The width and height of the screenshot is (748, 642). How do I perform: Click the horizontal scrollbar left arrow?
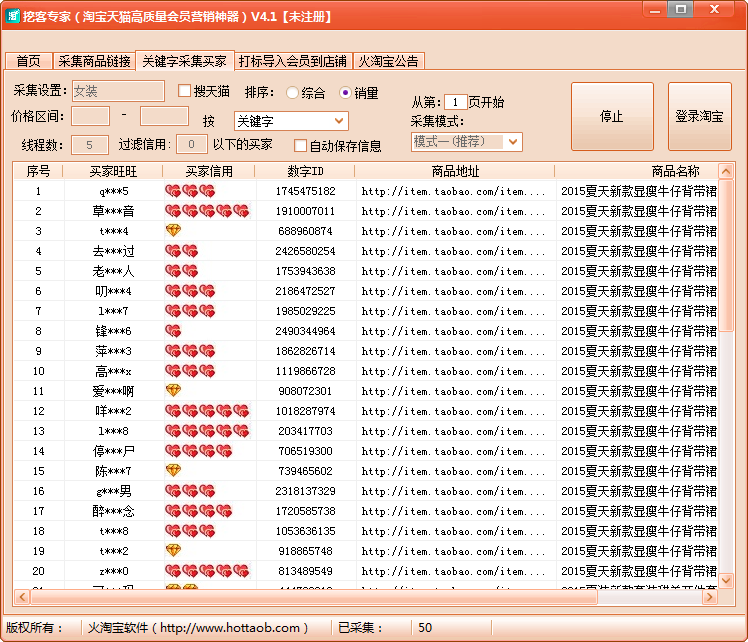[x=22, y=597]
